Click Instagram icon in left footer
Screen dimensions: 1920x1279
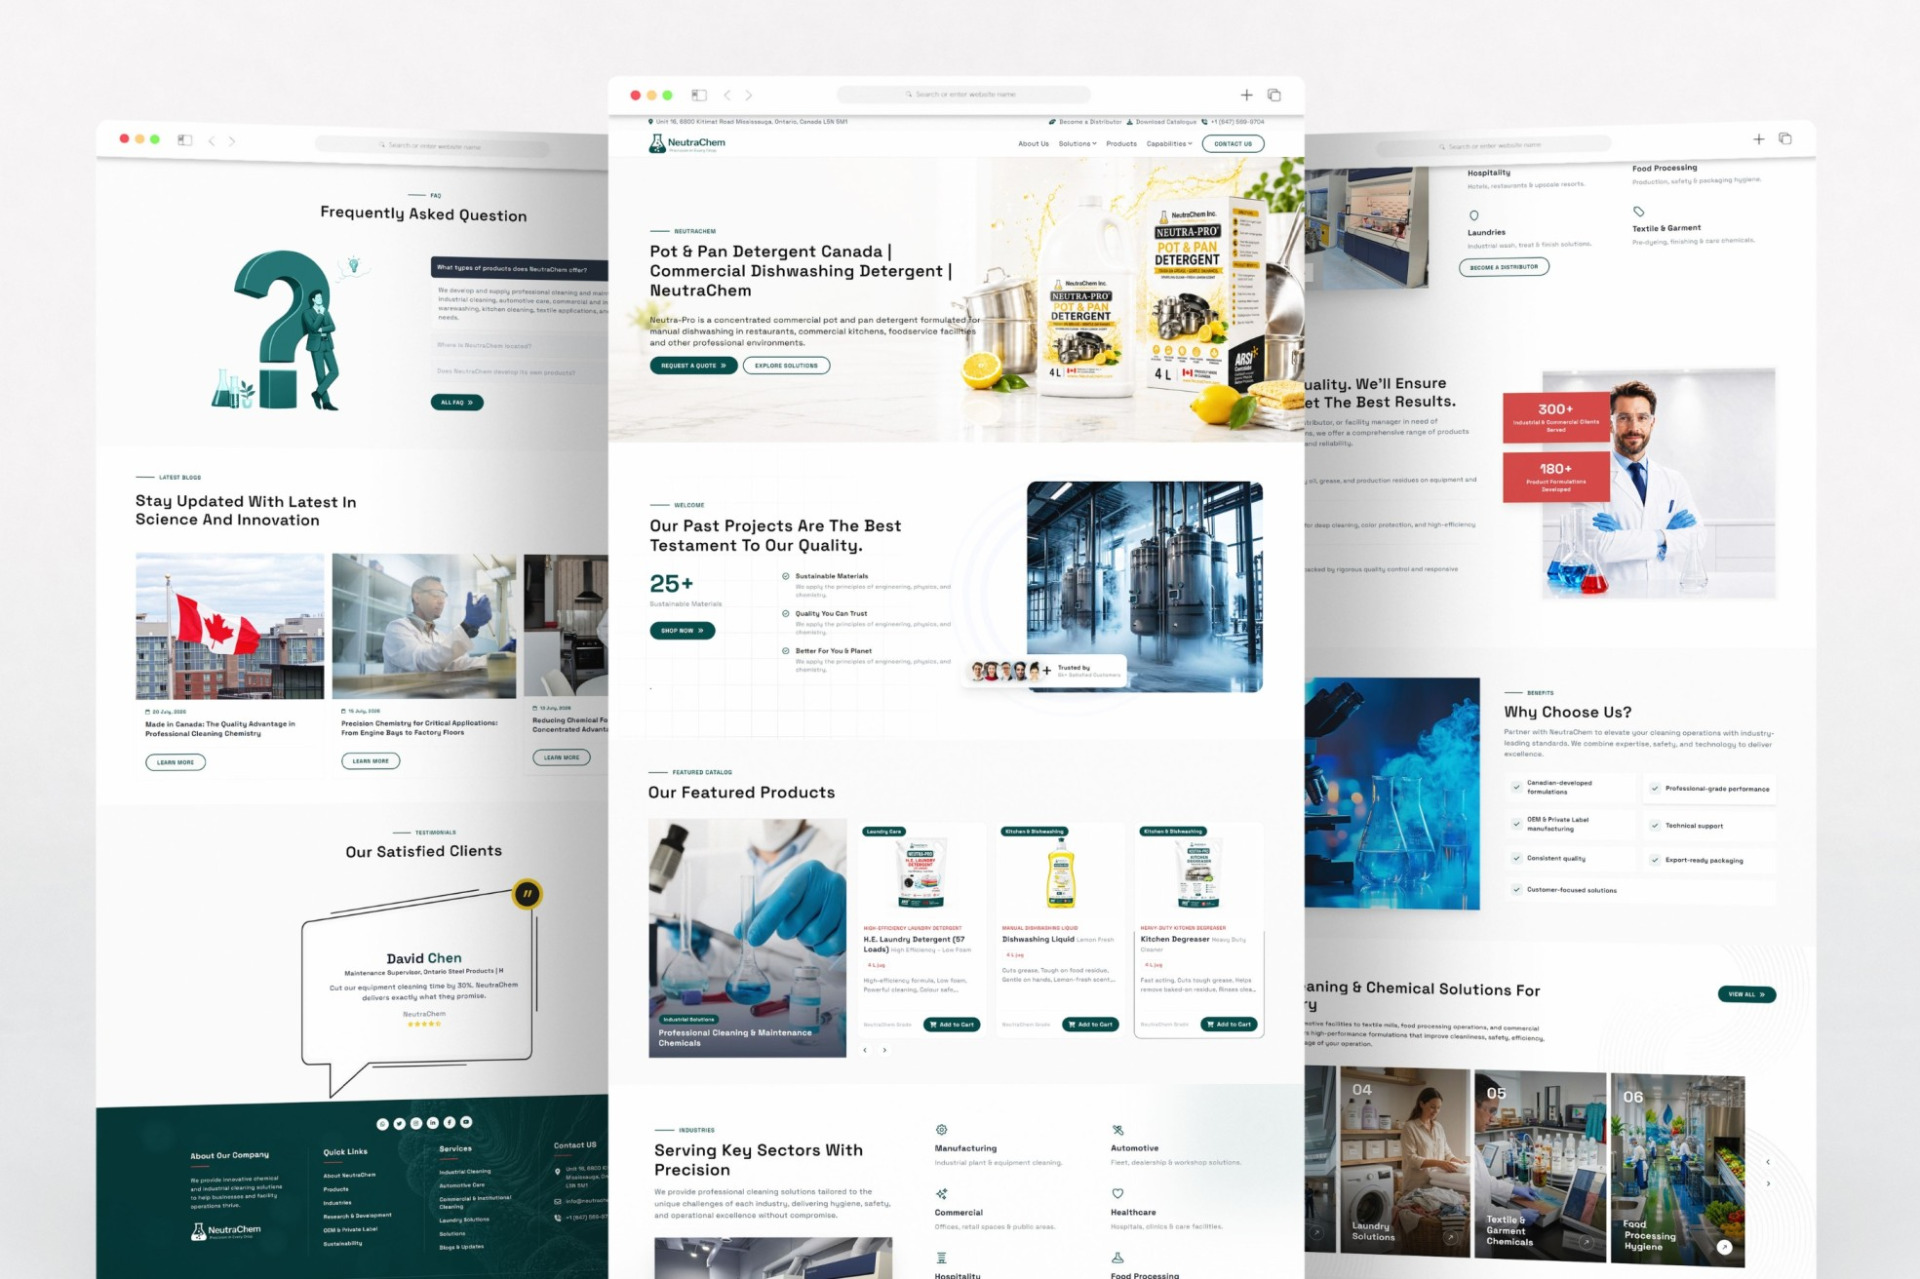pyautogui.click(x=416, y=1123)
